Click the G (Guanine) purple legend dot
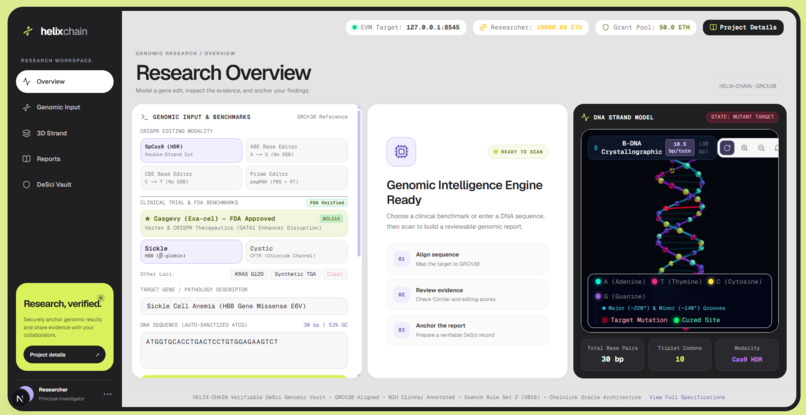 pos(598,296)
